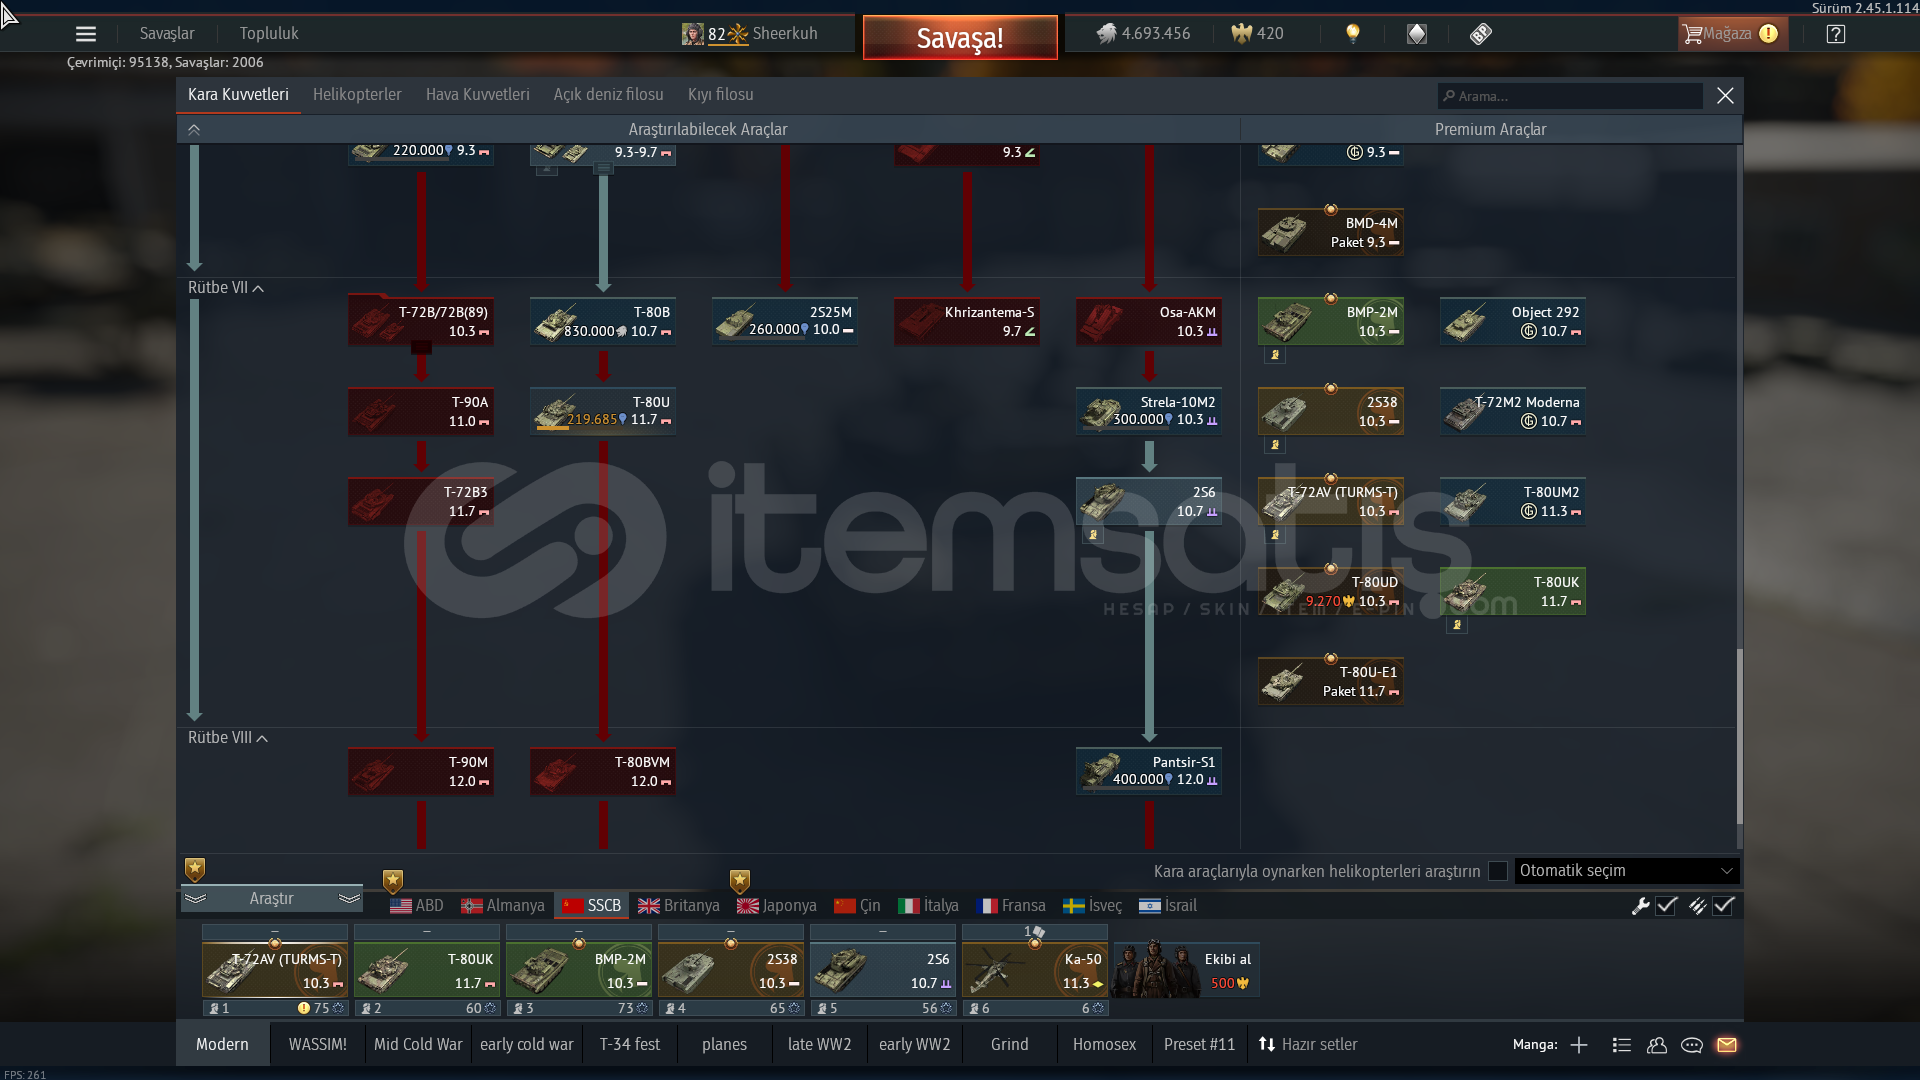Switch nation to İsrail

(1168, 905)
